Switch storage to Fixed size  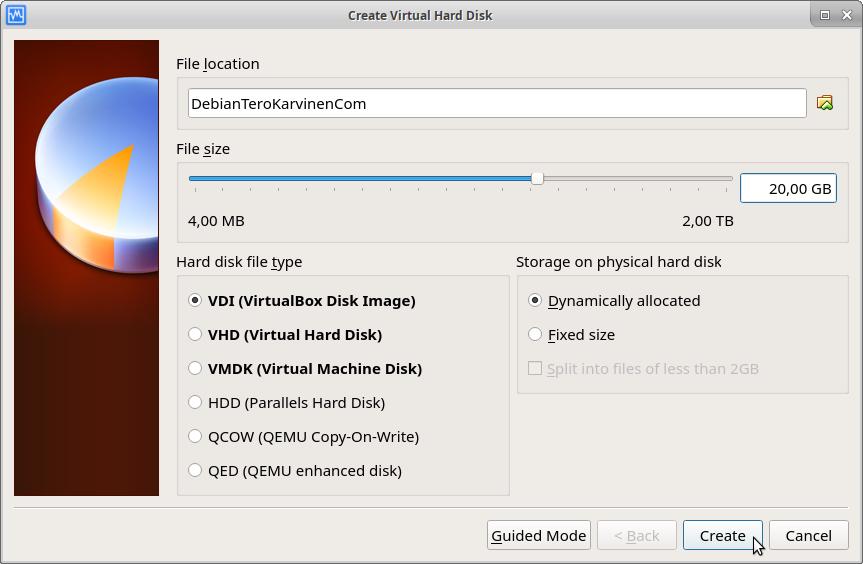(535, 335)
